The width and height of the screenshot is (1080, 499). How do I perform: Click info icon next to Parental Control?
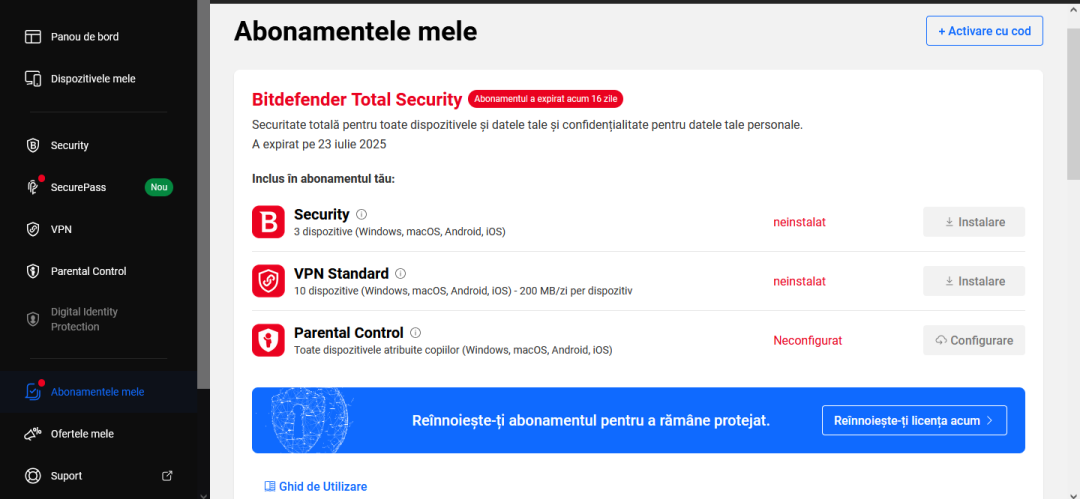click(x=415, y=333)
